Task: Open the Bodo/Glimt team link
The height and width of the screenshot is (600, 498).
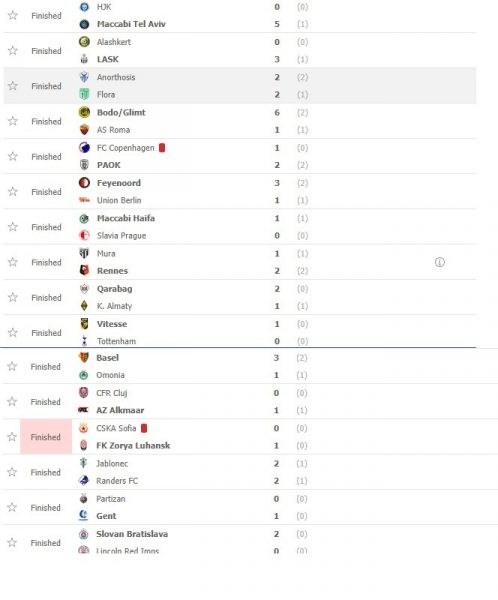Action: coord(121,112)
